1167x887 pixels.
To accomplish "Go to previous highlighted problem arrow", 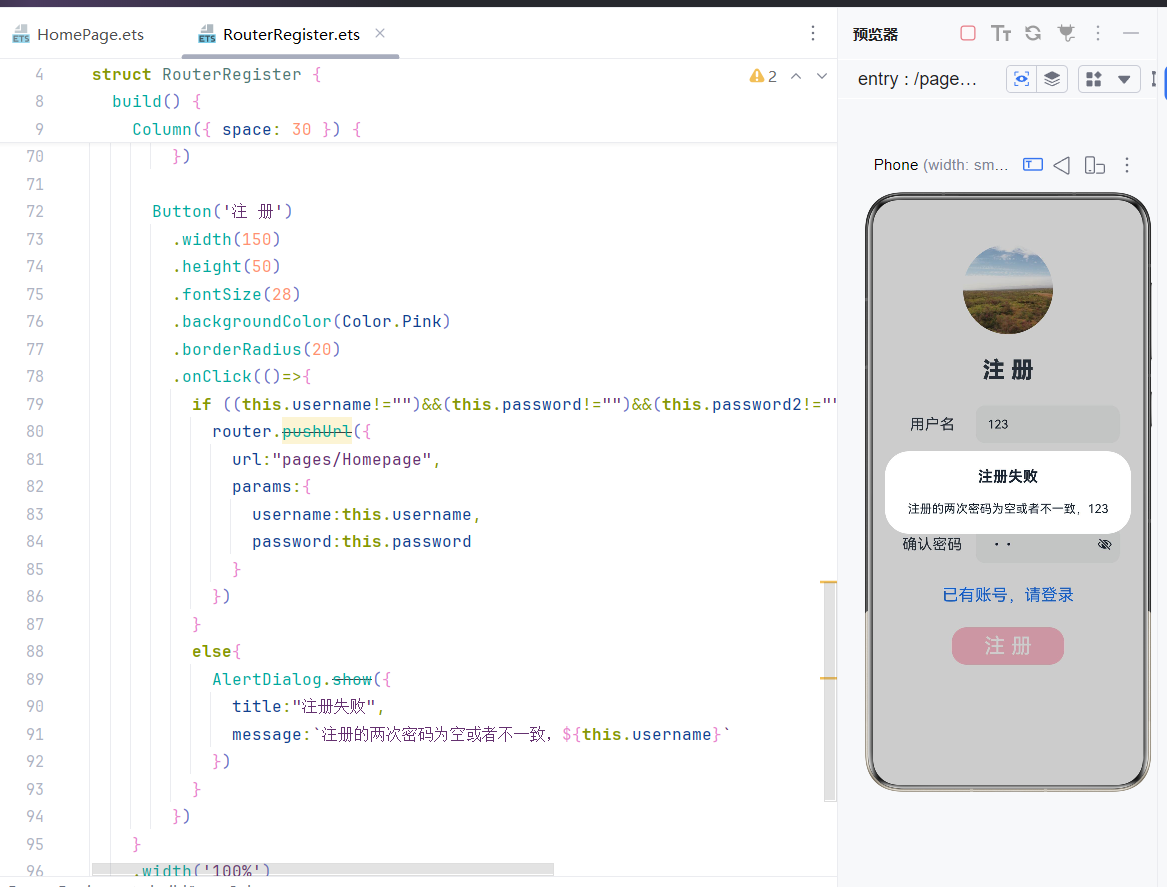I will tap(796, 76).
